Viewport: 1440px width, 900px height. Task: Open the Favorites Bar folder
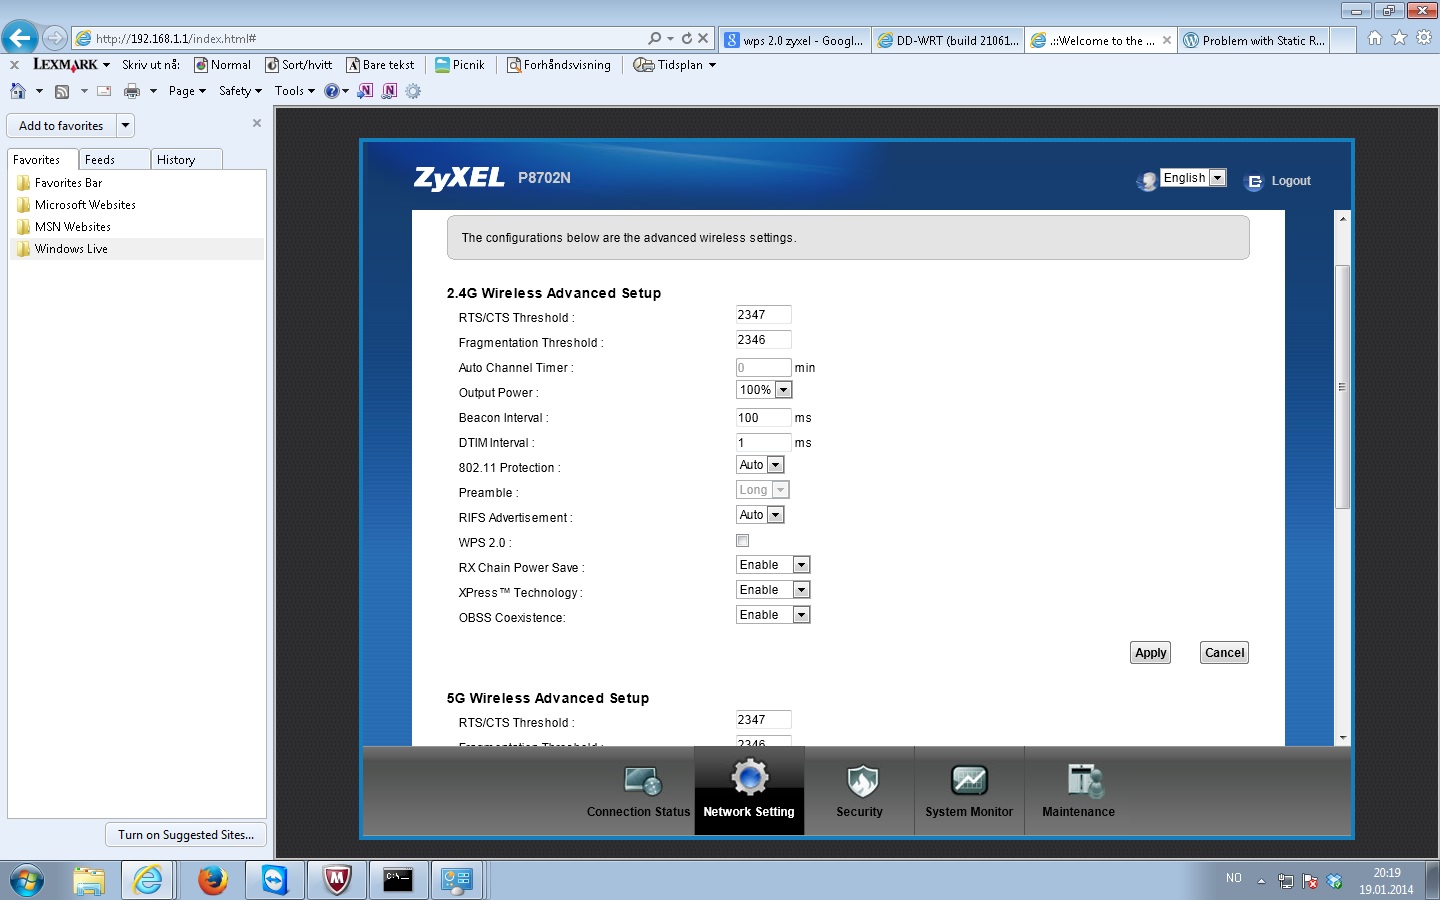point(68,183)
